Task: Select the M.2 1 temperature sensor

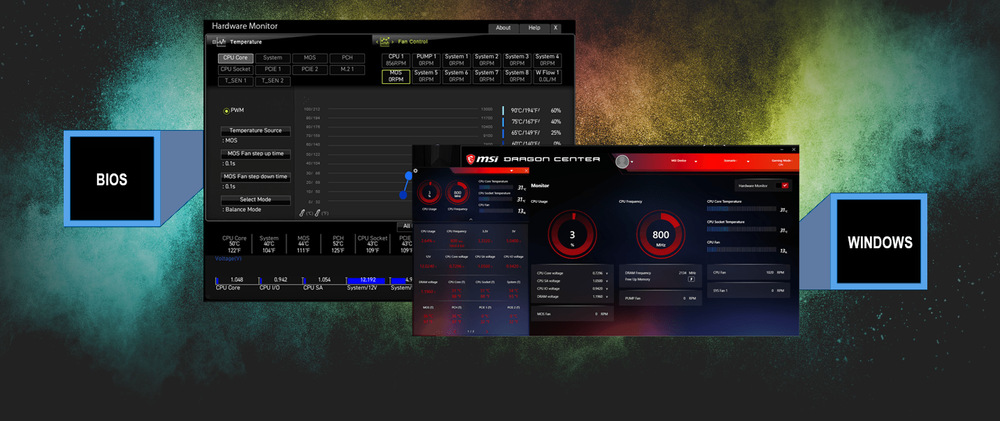Action: (348, 69)
